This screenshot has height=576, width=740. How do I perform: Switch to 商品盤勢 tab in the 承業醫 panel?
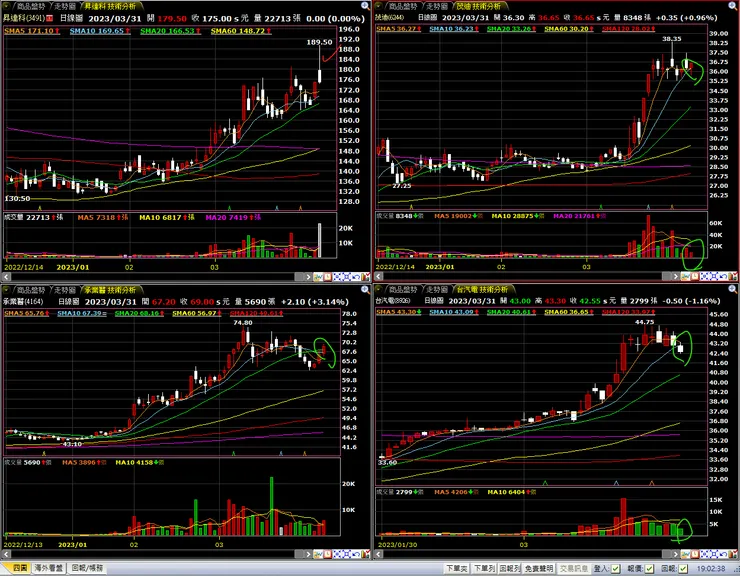click(32, 289)
